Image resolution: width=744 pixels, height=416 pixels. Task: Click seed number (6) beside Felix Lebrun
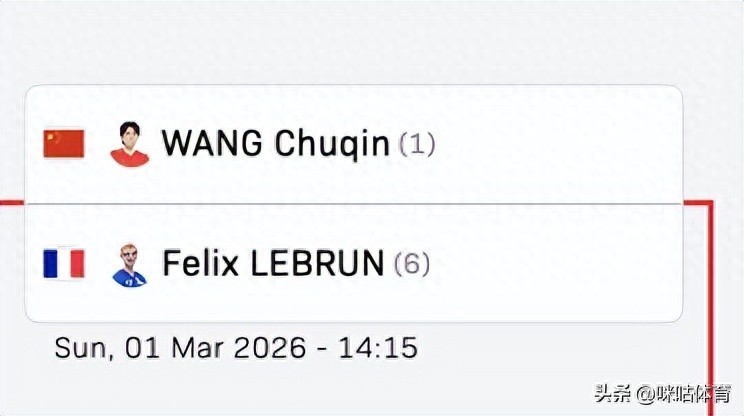click(411, 264)
